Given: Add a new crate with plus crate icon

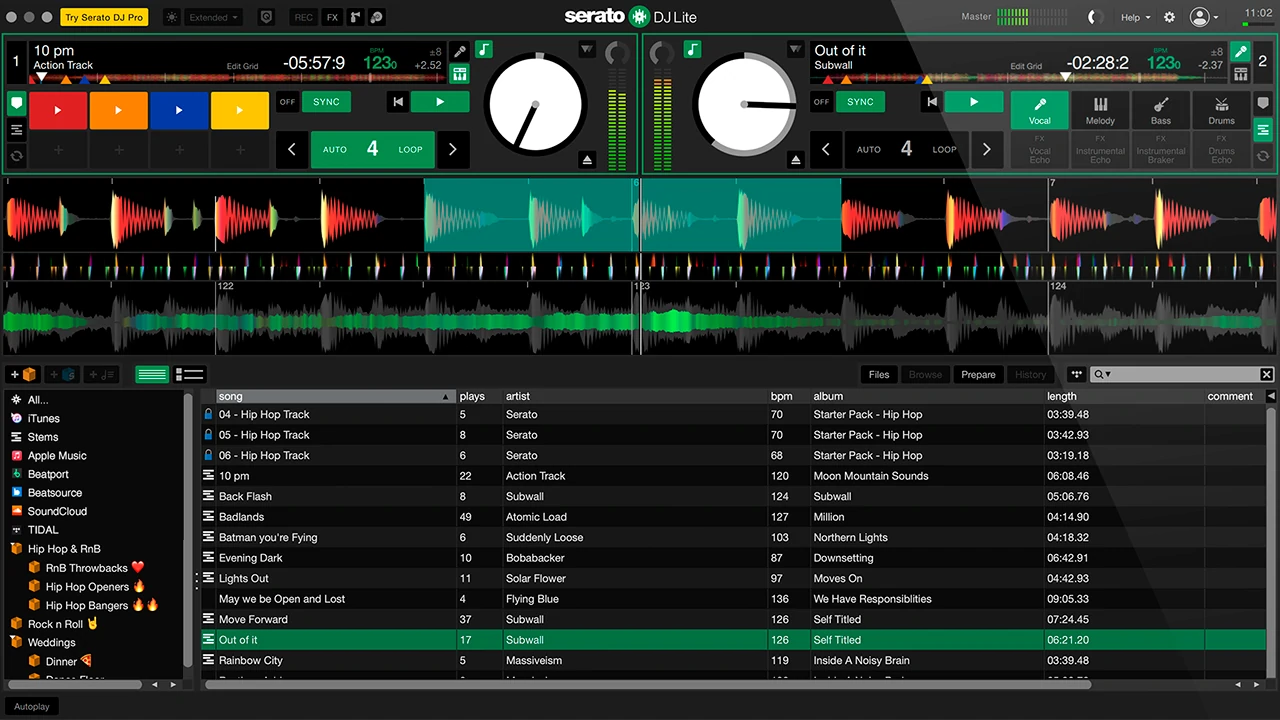Looking at the screenshot, I should click(23, 374).
